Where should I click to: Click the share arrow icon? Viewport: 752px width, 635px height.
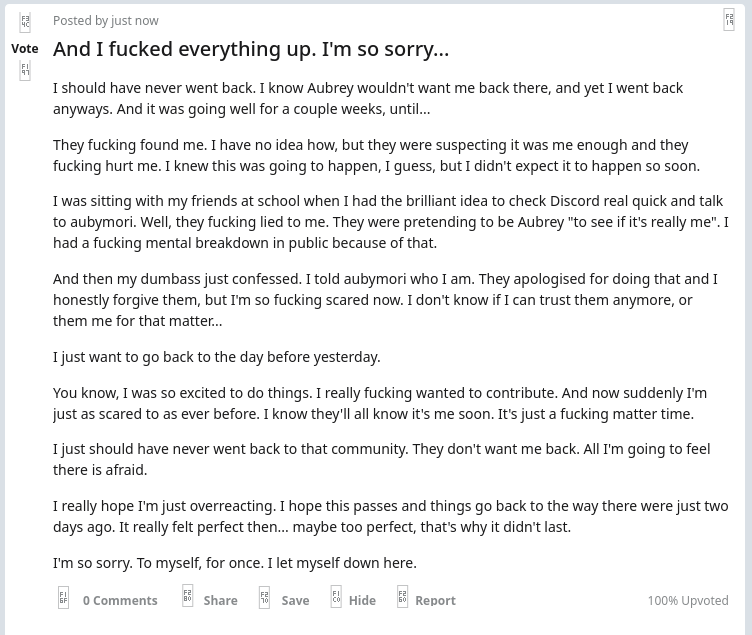pos(187,597)
